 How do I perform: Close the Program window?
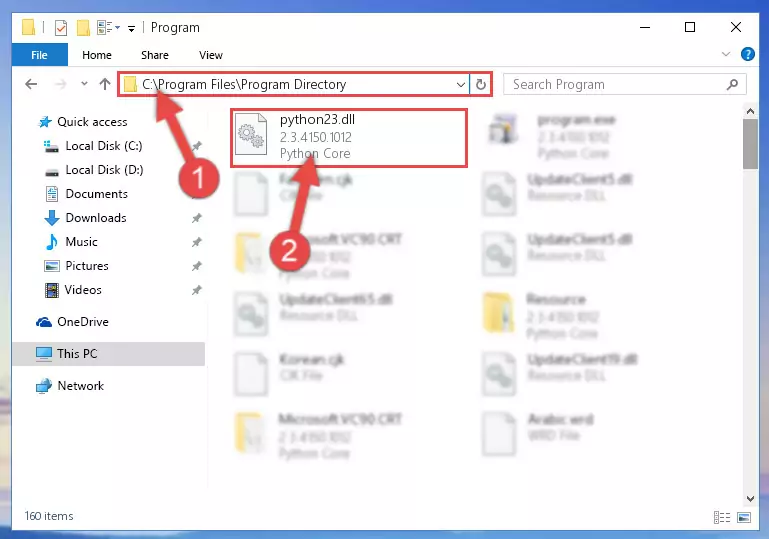pos(736,27)
